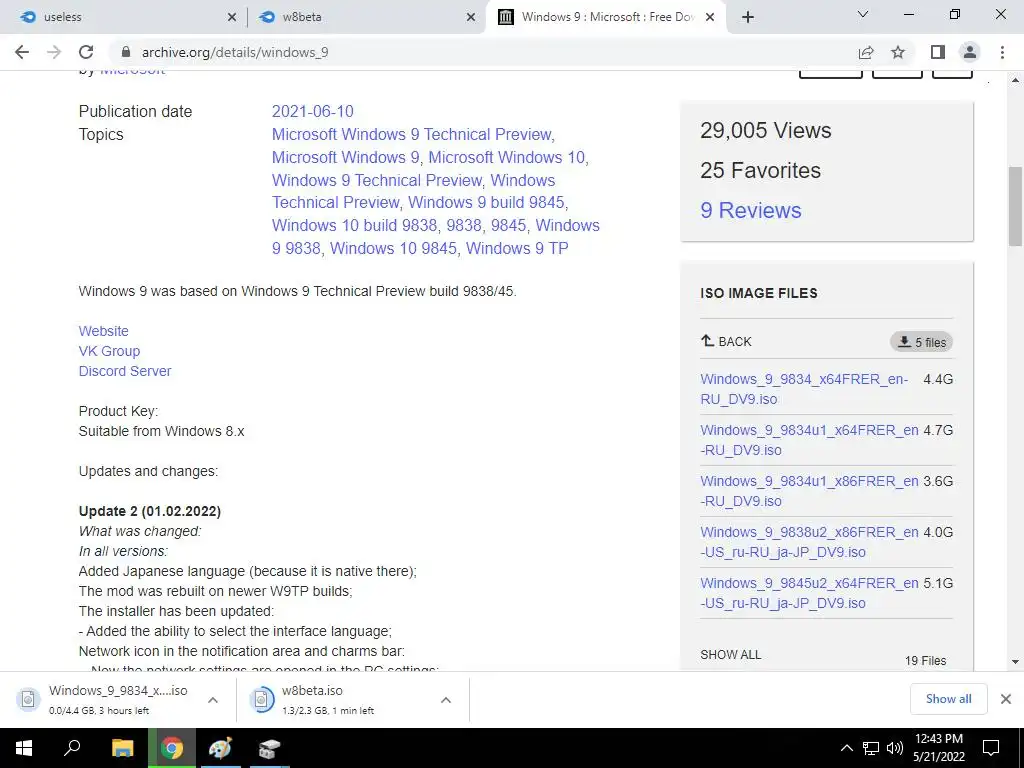
Task: Click BACK in ISO image files panel
Action: coord(726,342)
